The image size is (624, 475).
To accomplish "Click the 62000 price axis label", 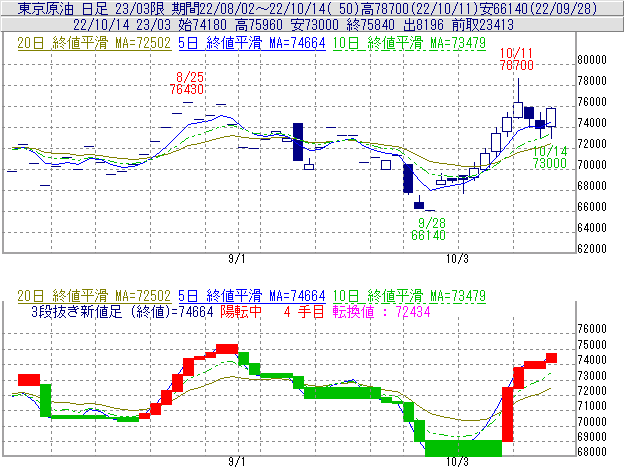I will pyautogui.click(x=592, y=249).
